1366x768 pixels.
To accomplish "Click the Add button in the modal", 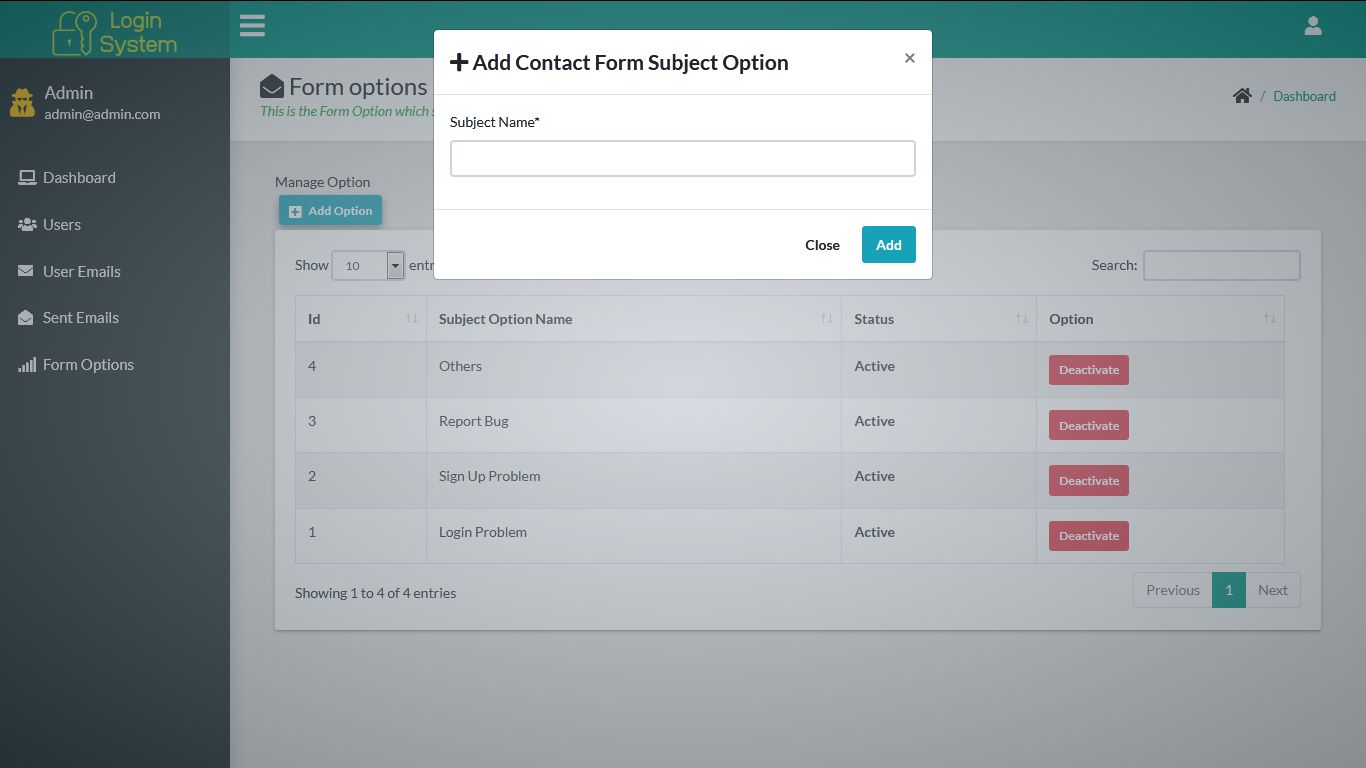I will 888,244.
